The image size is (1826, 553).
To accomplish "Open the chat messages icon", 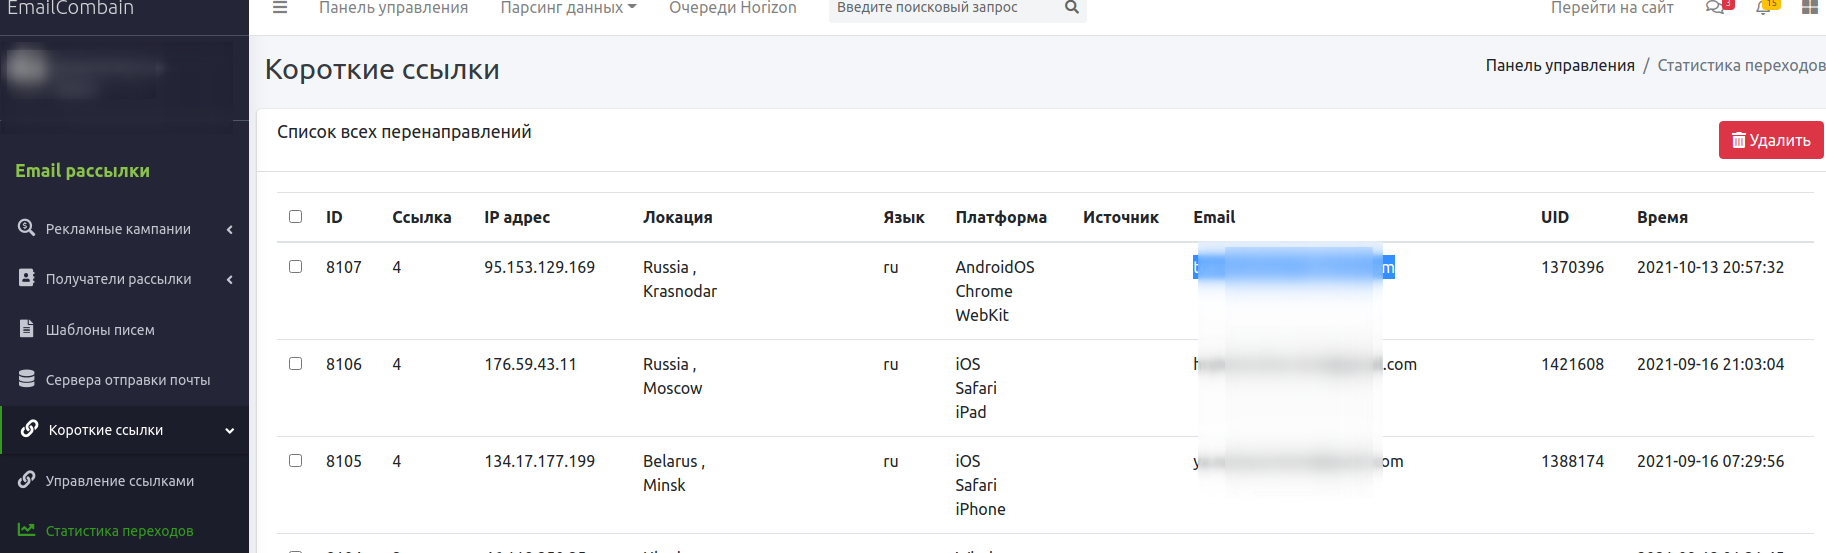I will 1714,8.
